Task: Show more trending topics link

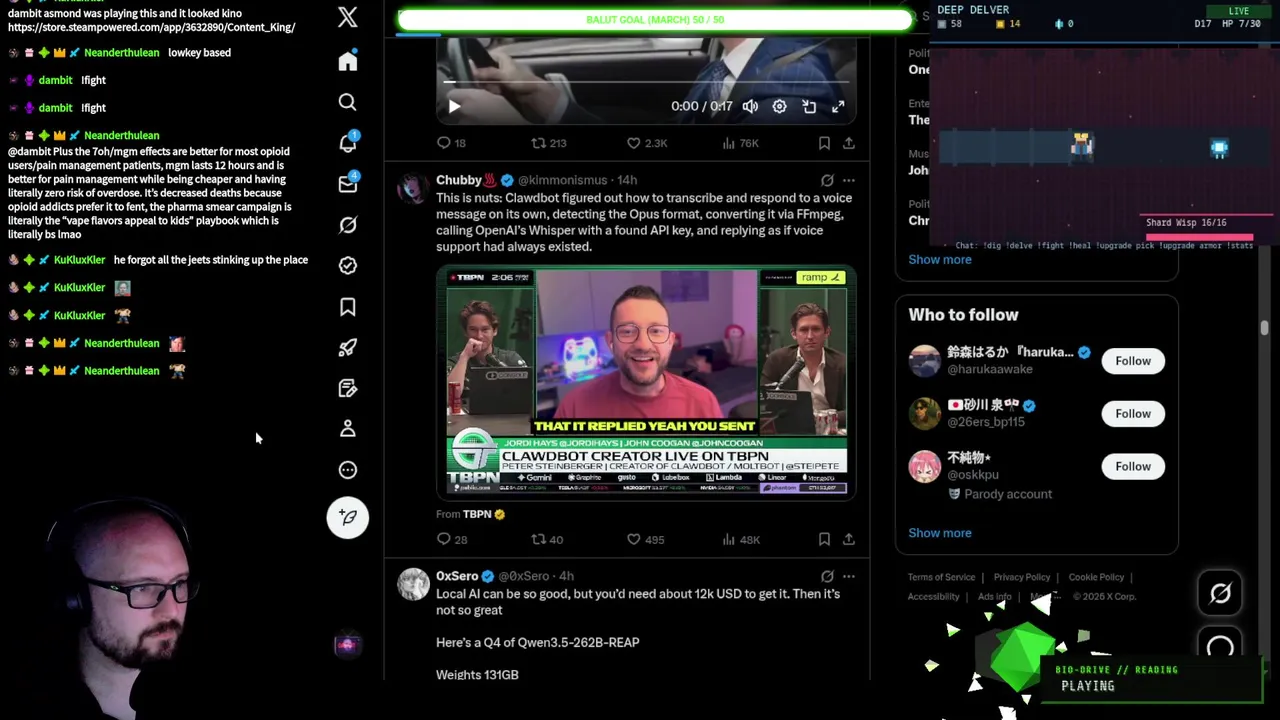Action: [x=939, y=259]
